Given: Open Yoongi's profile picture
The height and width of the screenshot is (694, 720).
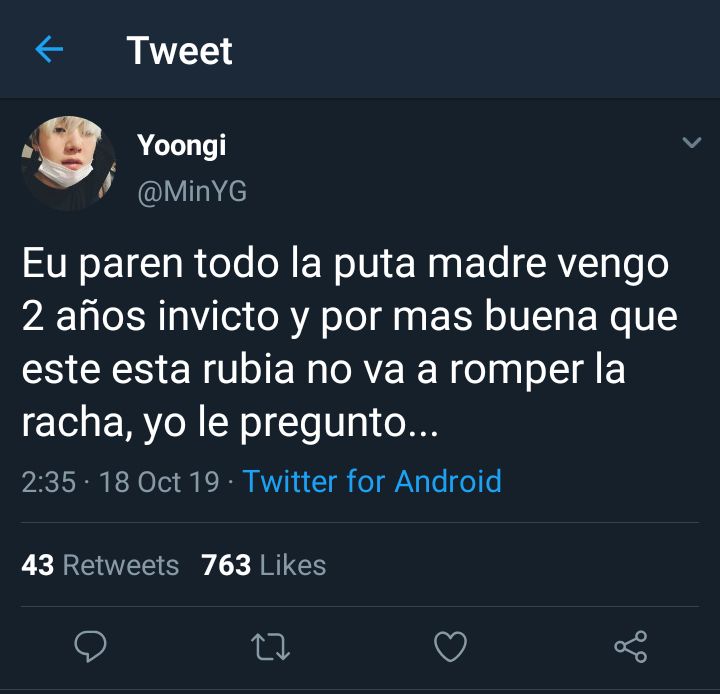Looking at the screenshot, I should [x=68, y=164].
